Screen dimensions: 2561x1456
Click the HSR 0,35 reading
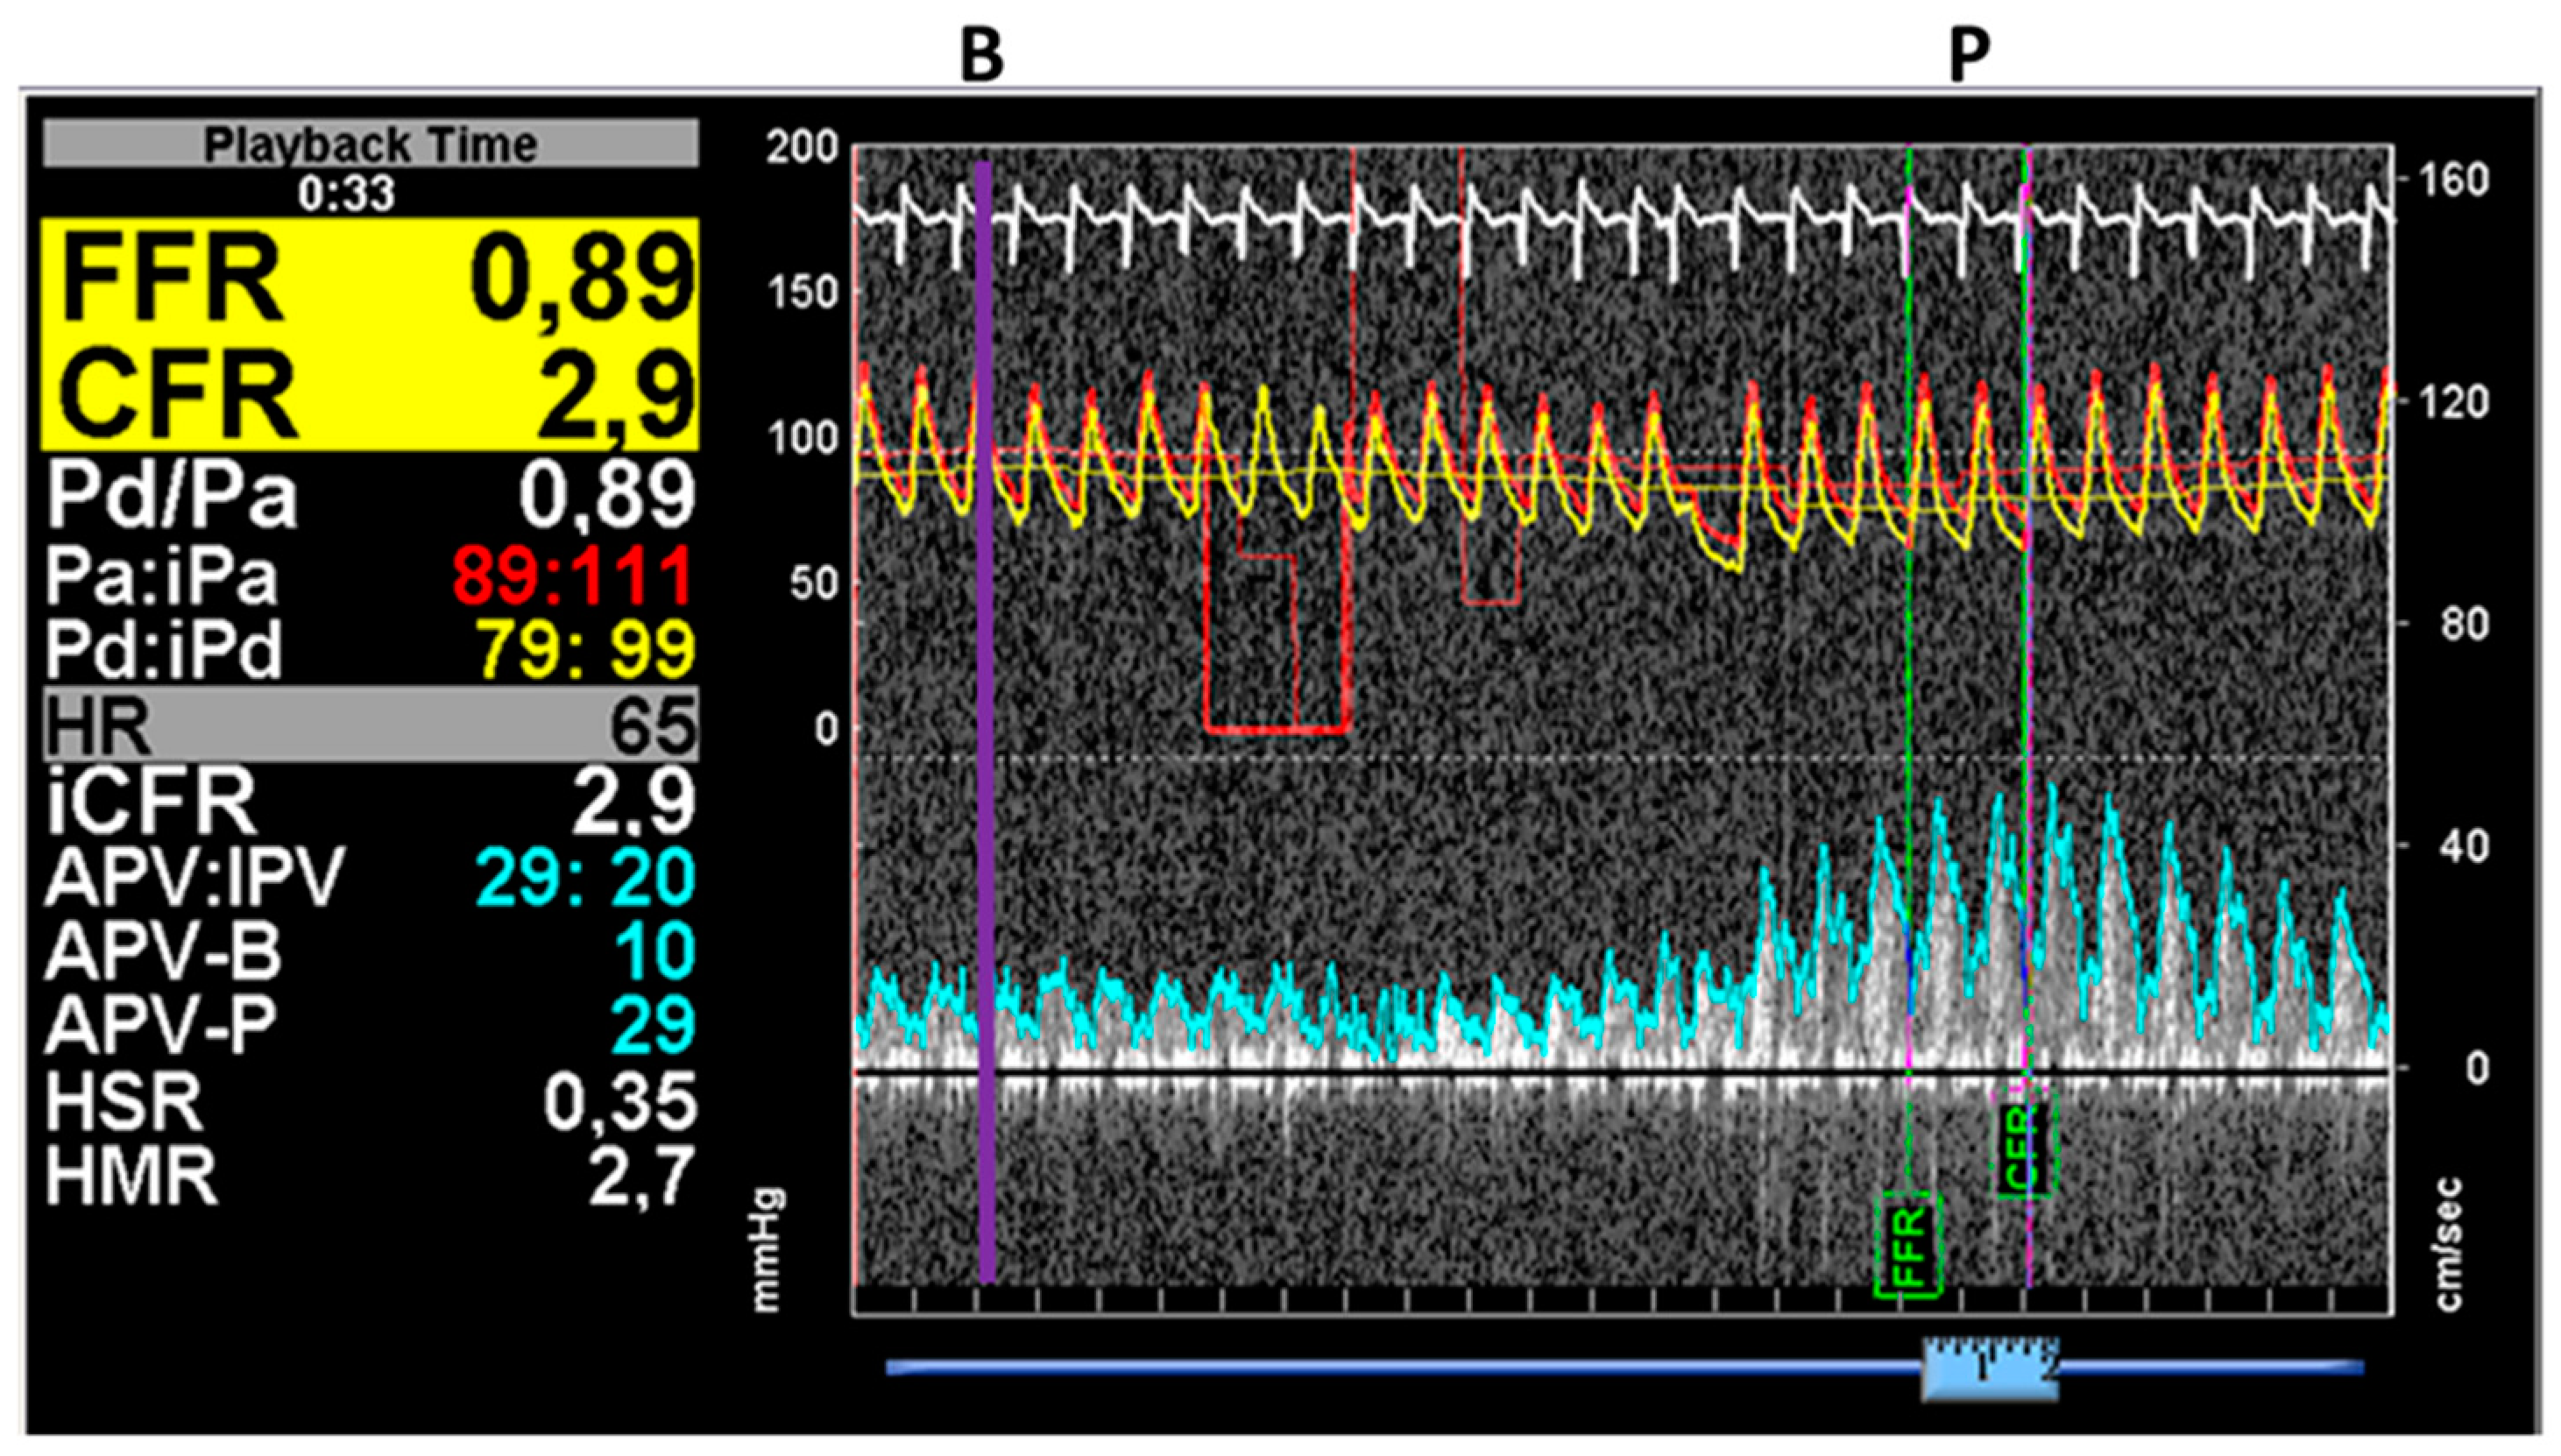(620, 1101)
